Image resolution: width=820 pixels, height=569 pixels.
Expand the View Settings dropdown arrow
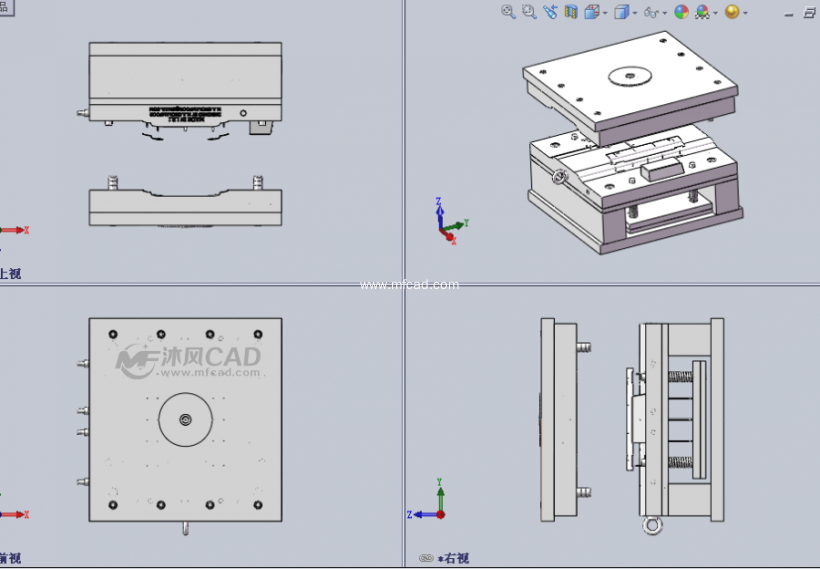coord(745,13)
